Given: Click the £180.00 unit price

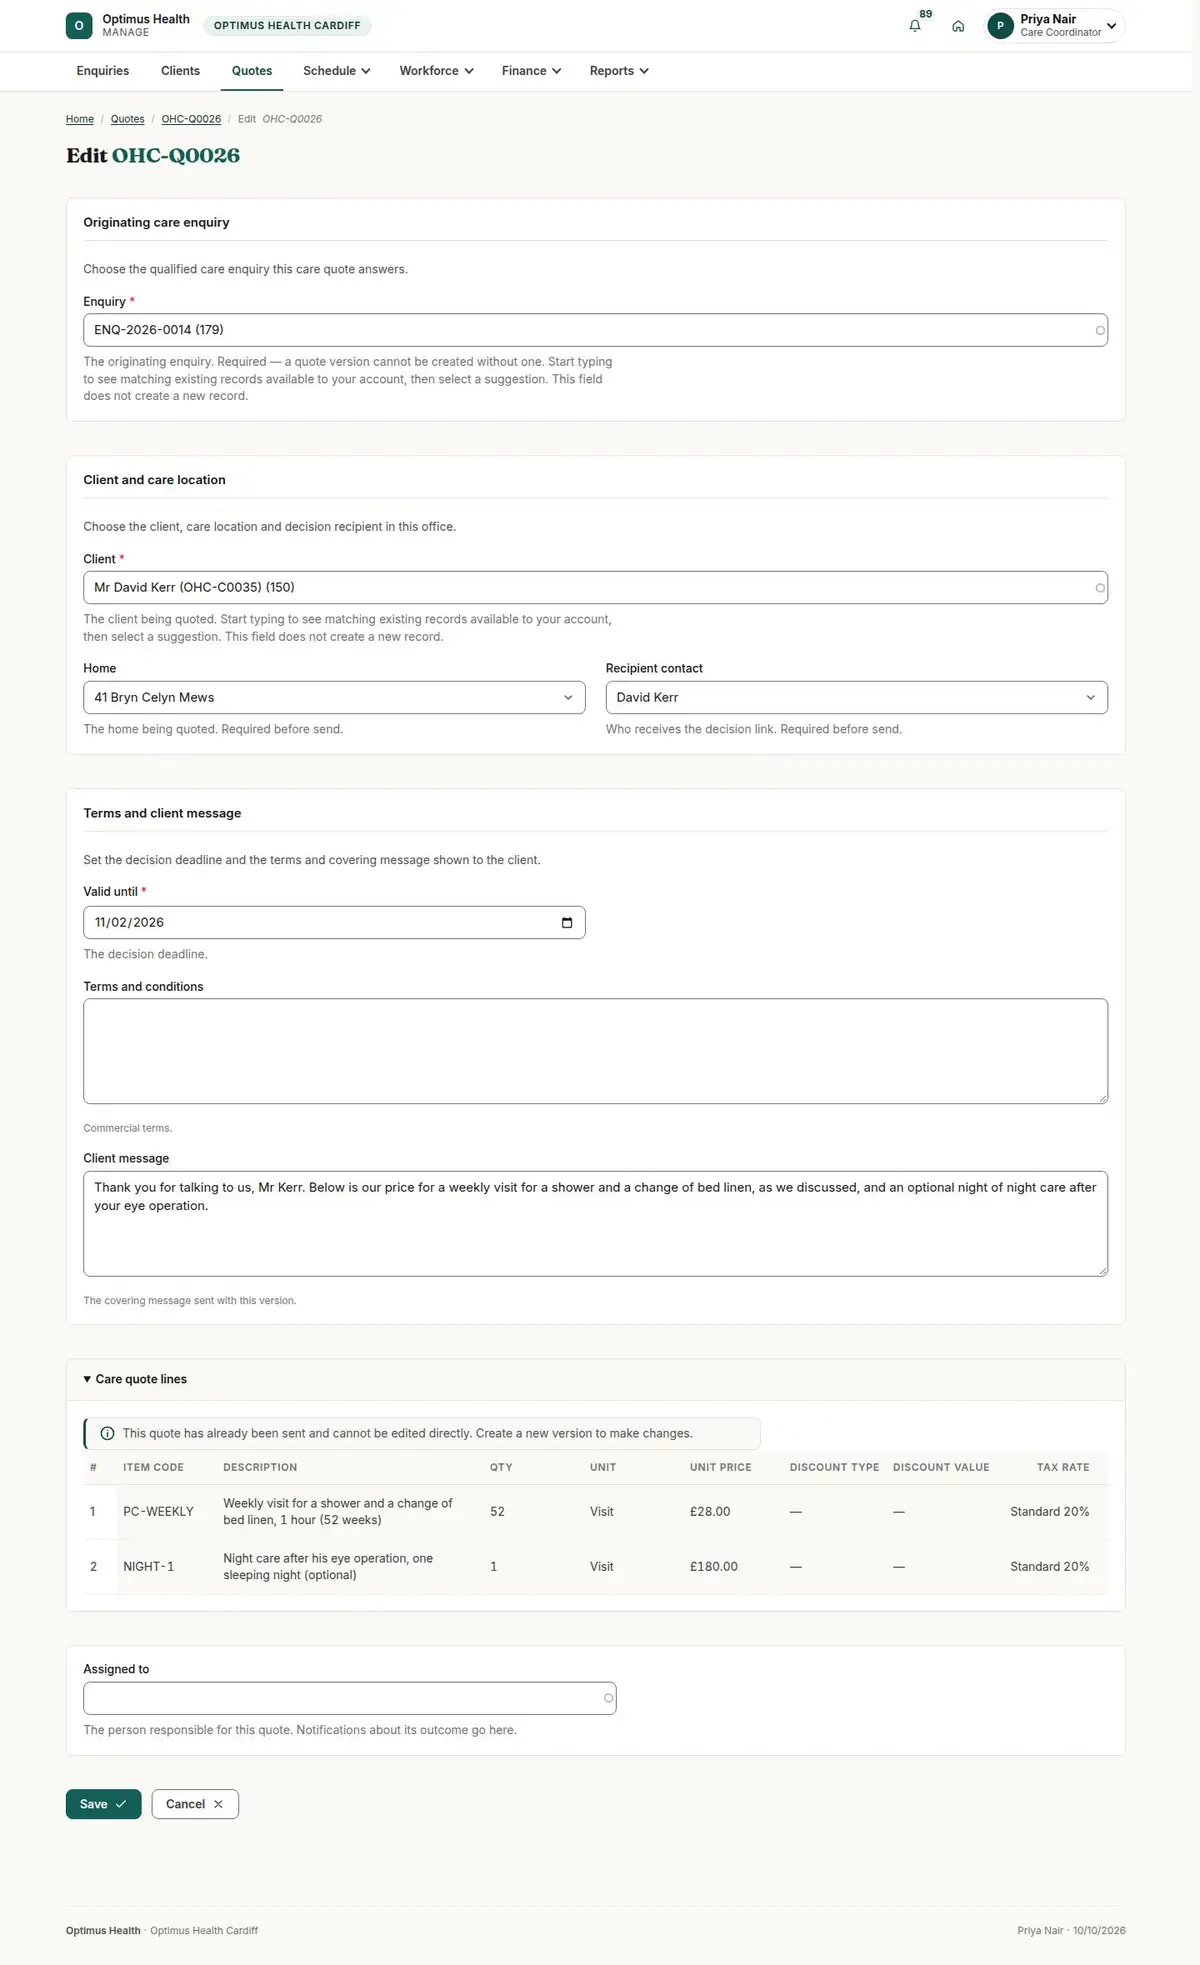Looking at the screenshot, I should [x=714, y=1567].
